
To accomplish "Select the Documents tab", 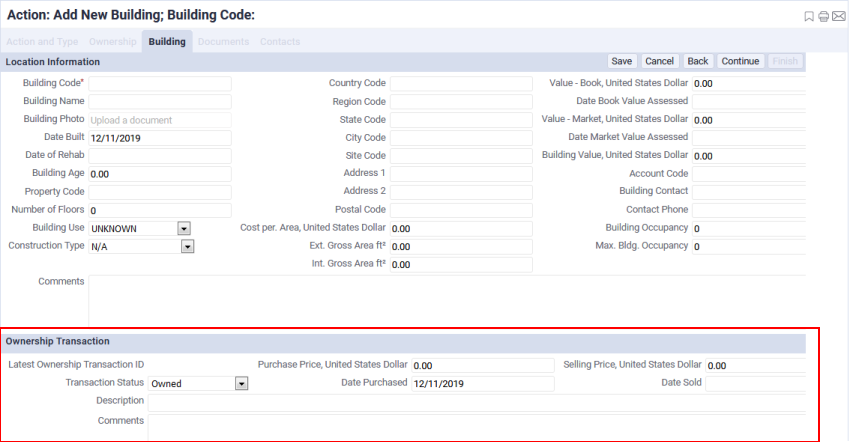I will (223, 42).
